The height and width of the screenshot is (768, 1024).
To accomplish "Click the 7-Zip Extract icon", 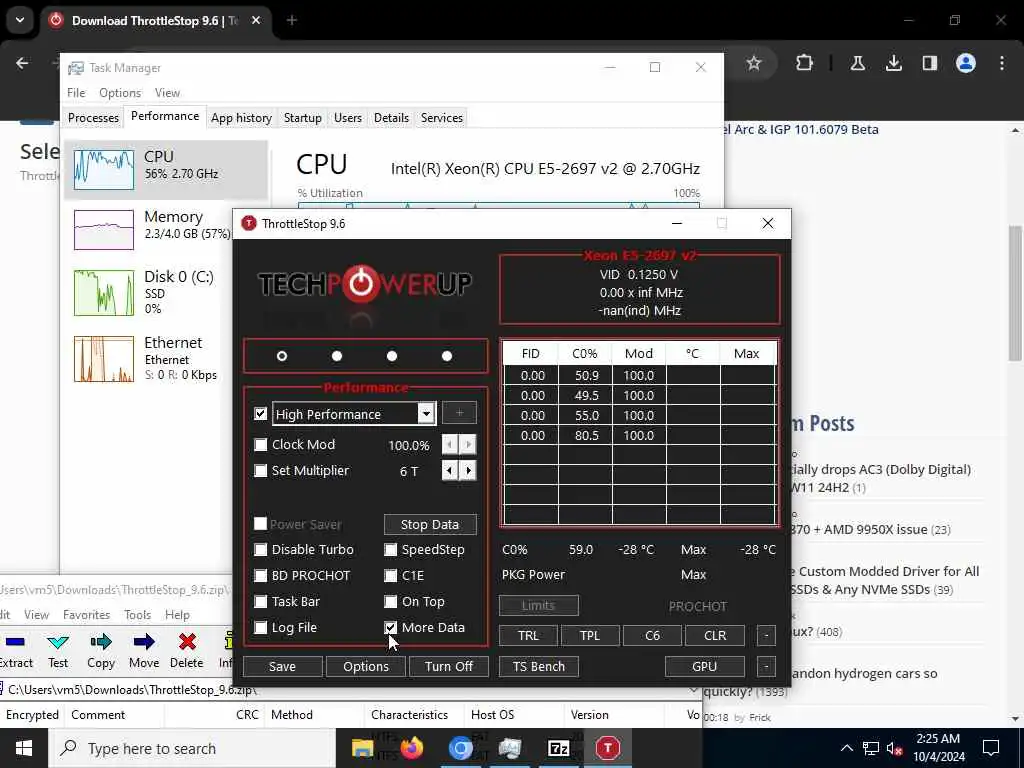I will click(15, 643).
